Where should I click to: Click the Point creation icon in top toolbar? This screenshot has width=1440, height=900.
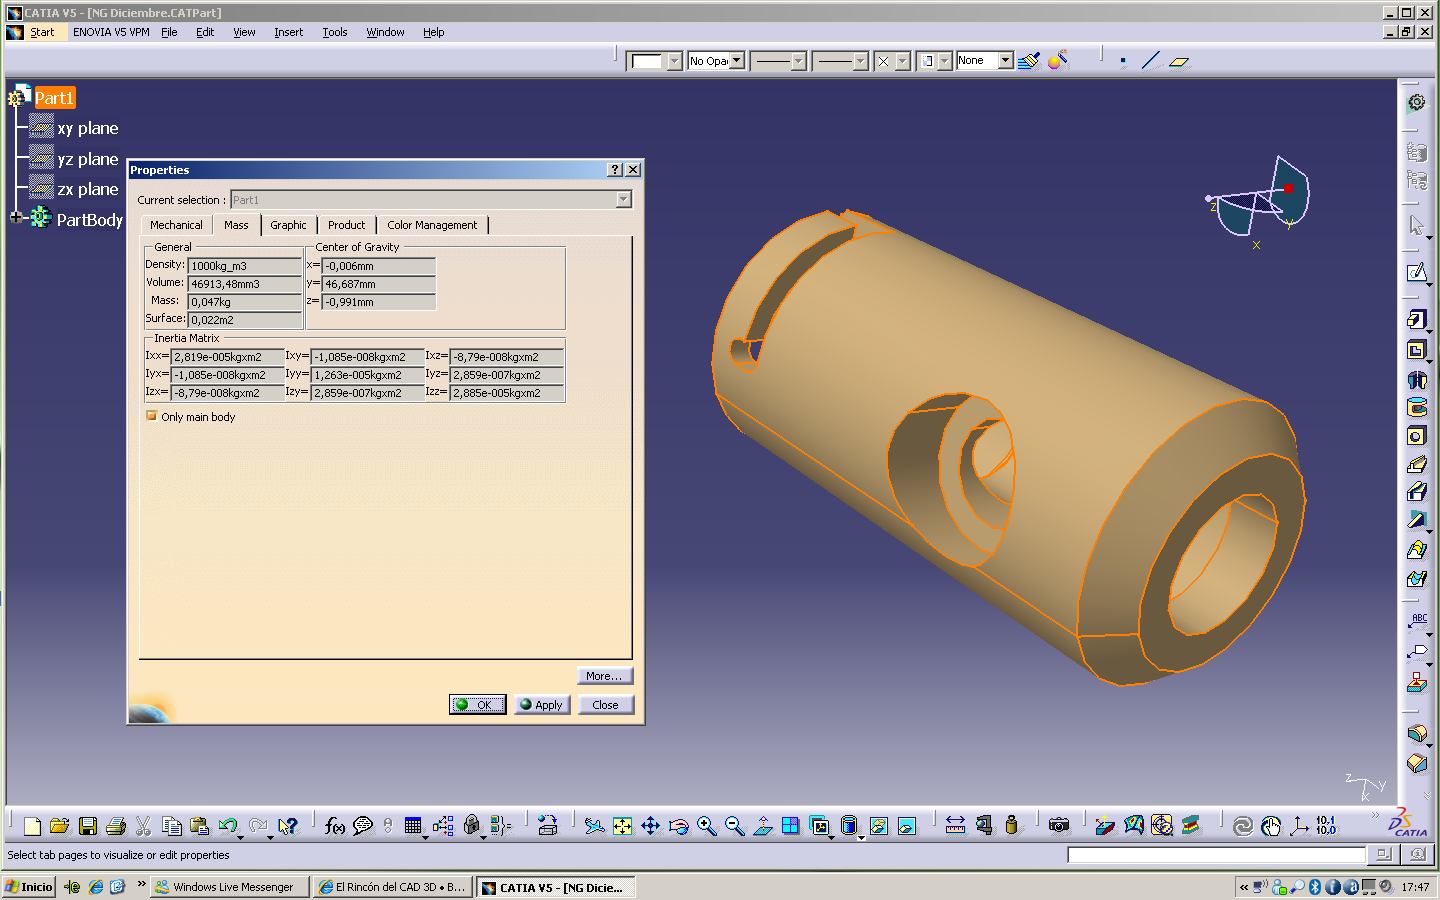click(1123, 61)
